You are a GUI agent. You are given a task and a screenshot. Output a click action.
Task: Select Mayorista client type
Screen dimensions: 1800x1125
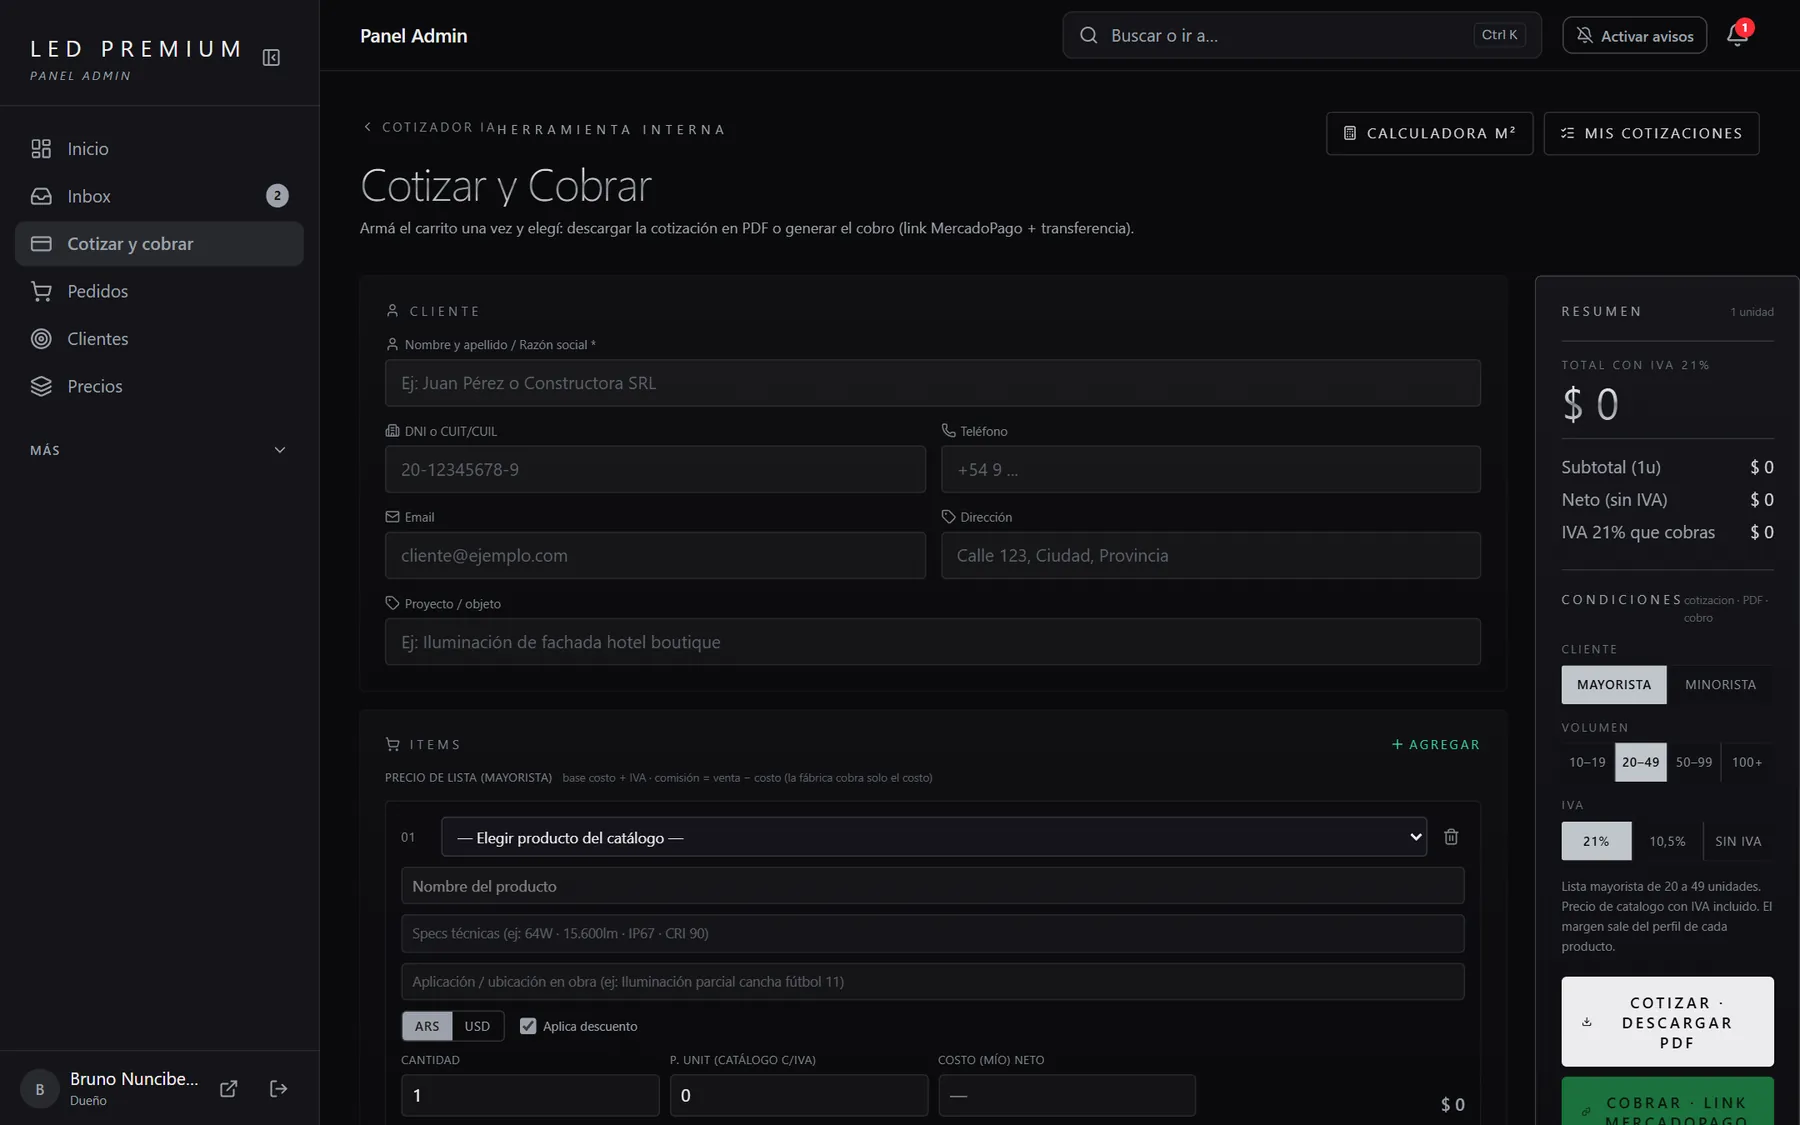point(1614,685)
